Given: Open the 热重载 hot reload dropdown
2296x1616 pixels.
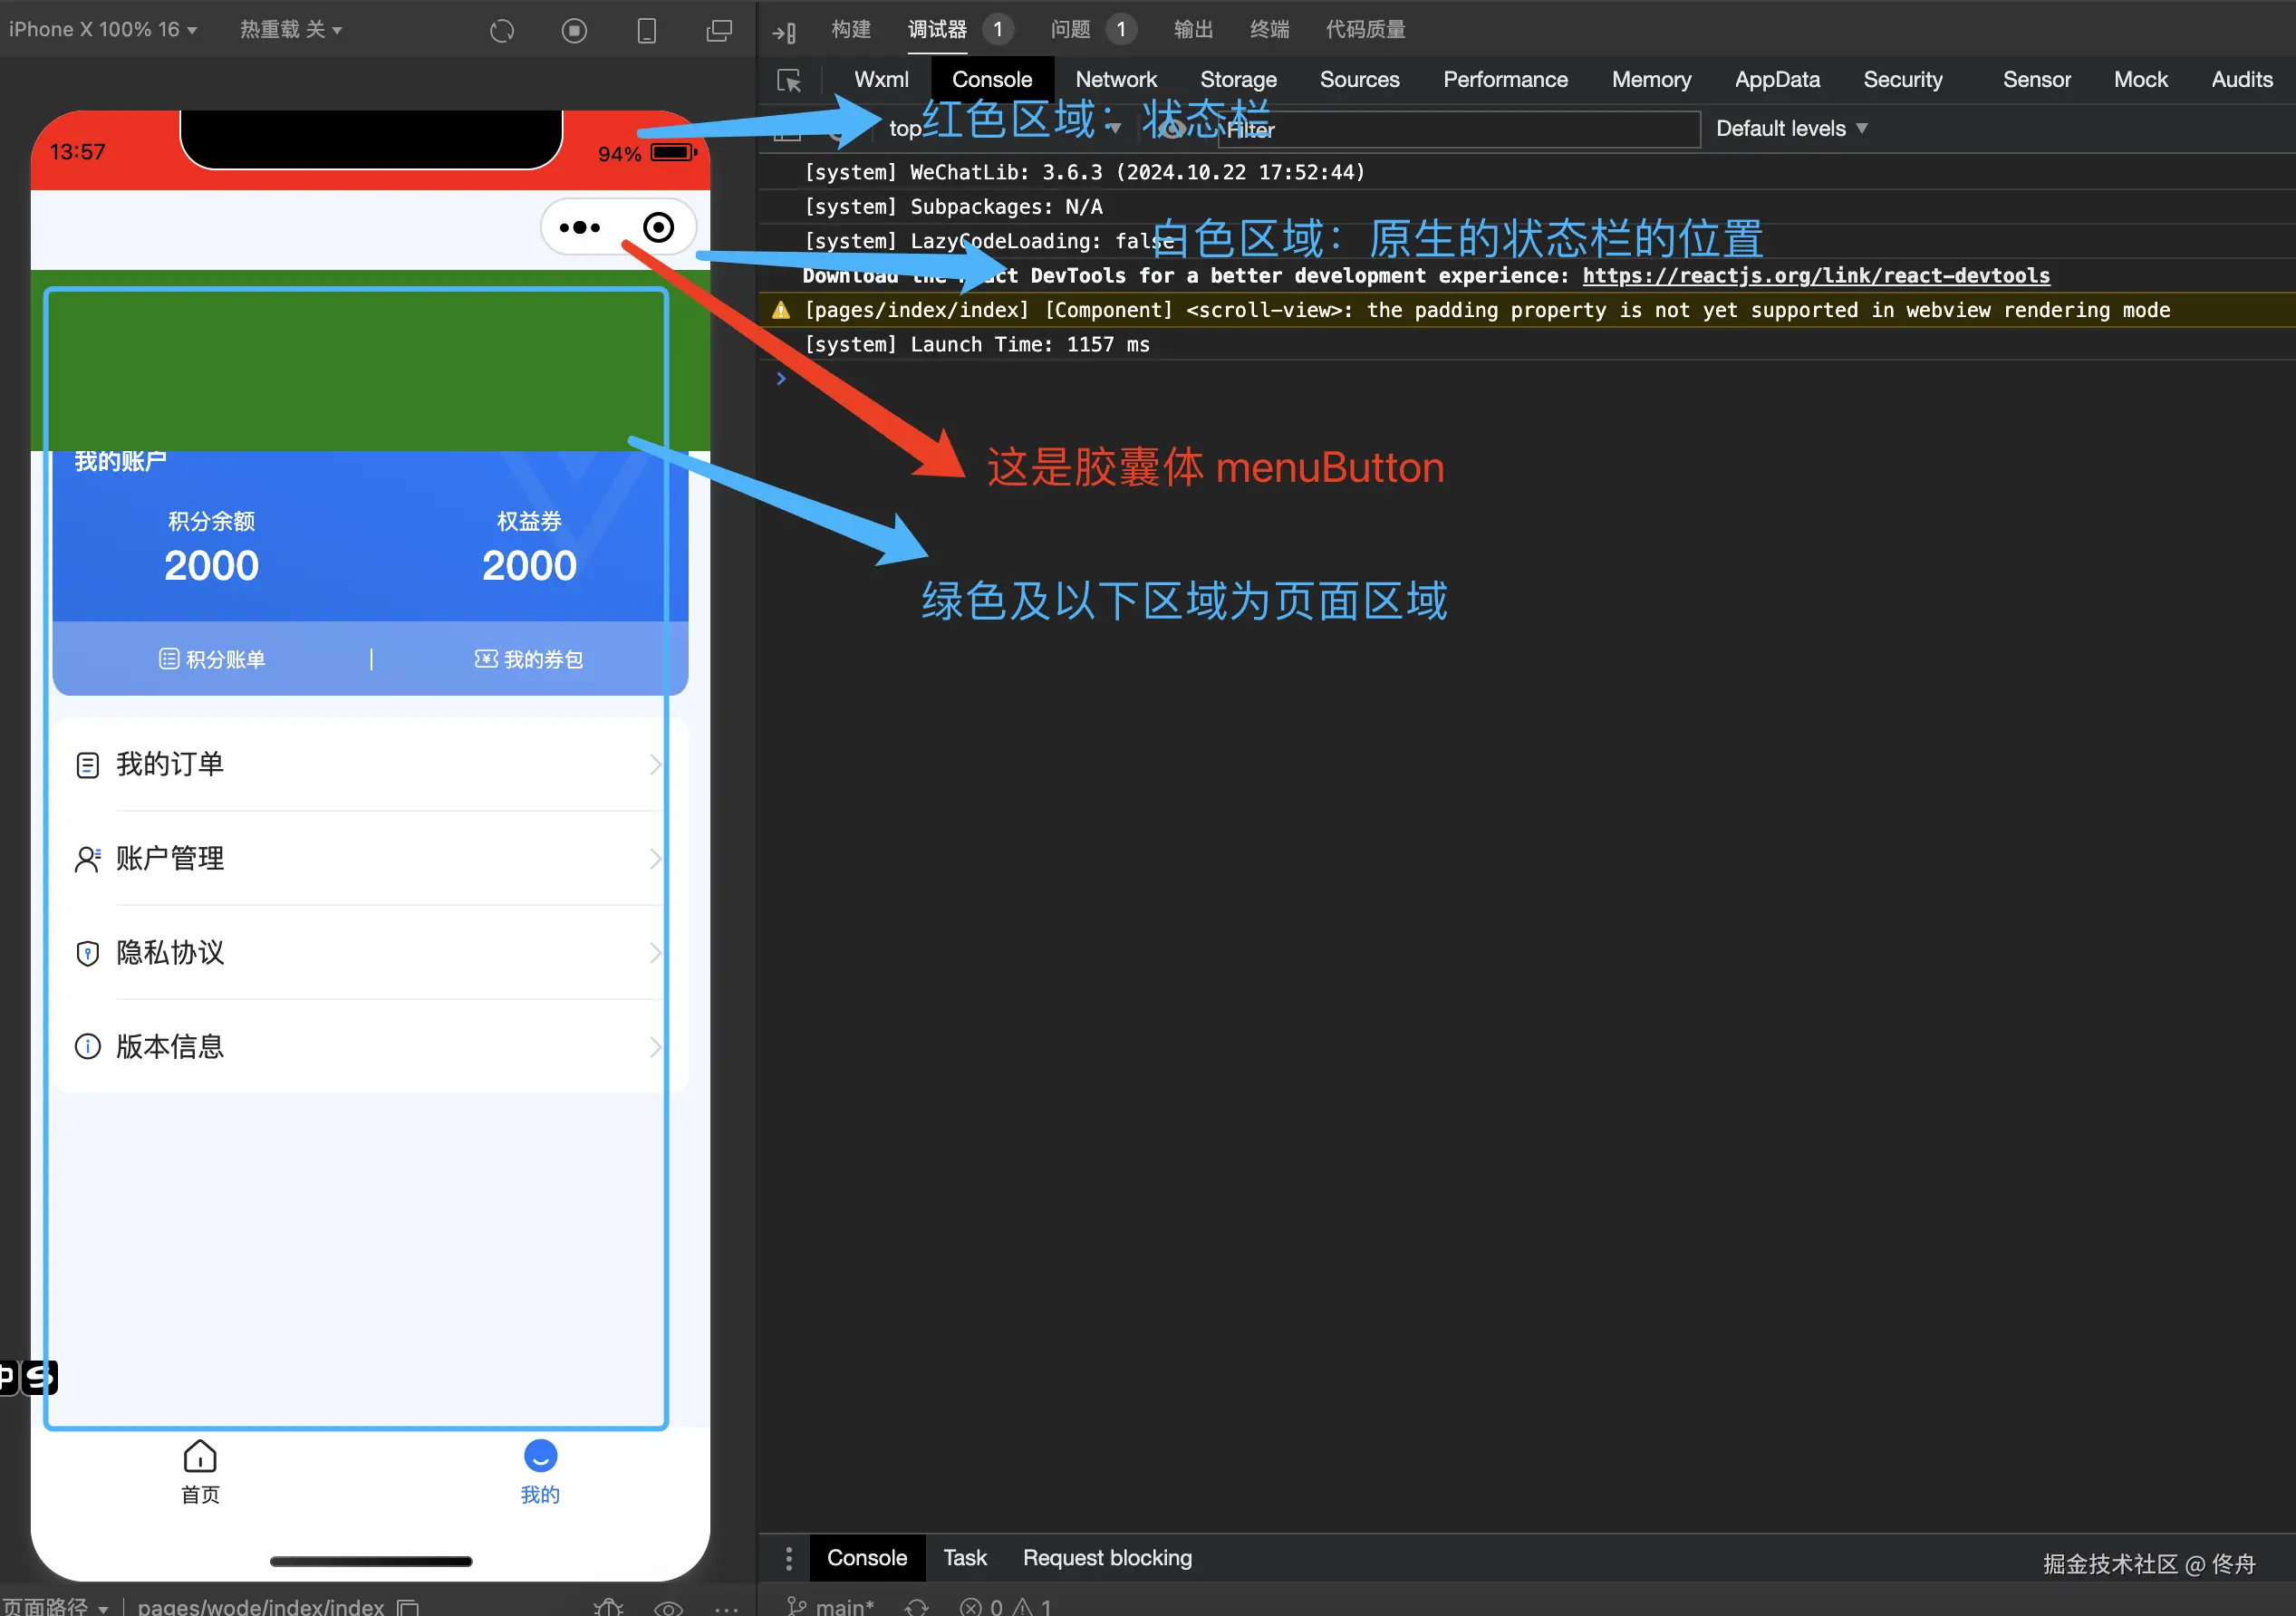Looking at the screenshot, I should pos(290,30).
